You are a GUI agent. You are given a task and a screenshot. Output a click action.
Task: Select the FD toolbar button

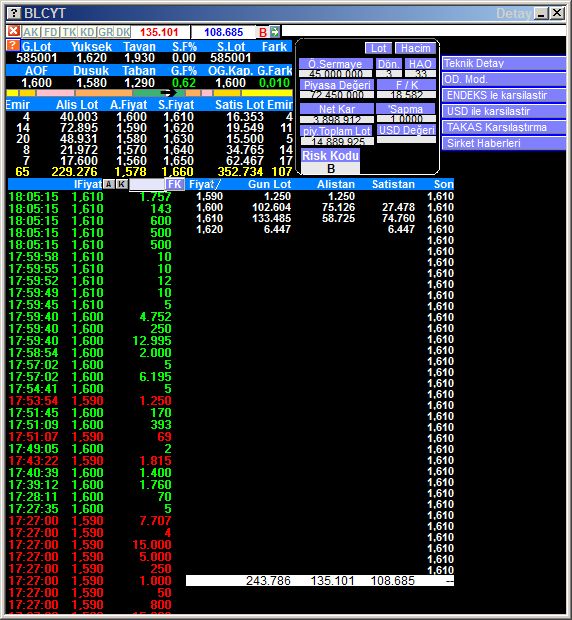click(51, 32)
